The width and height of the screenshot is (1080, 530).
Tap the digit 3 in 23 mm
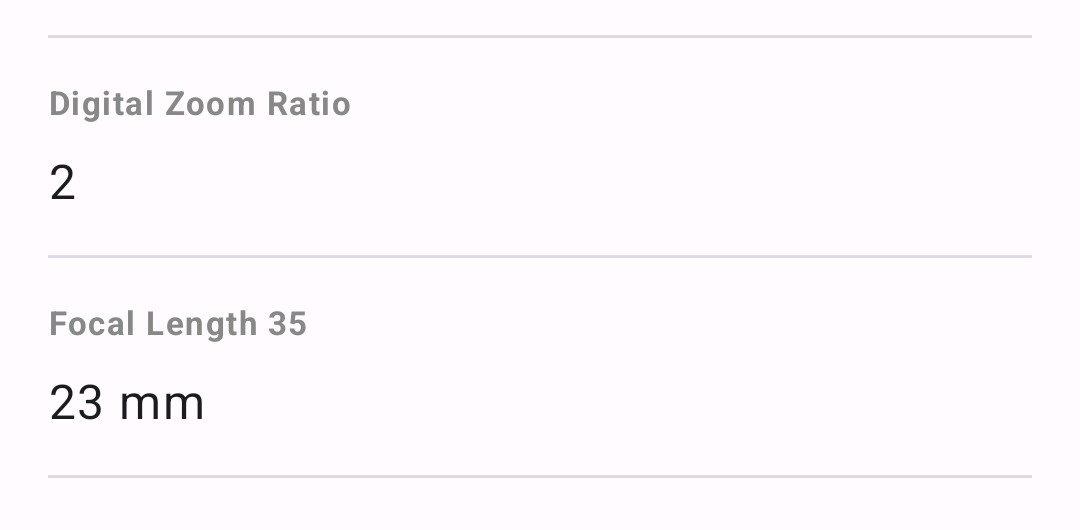pyautogui.click(x=90, y=403)
